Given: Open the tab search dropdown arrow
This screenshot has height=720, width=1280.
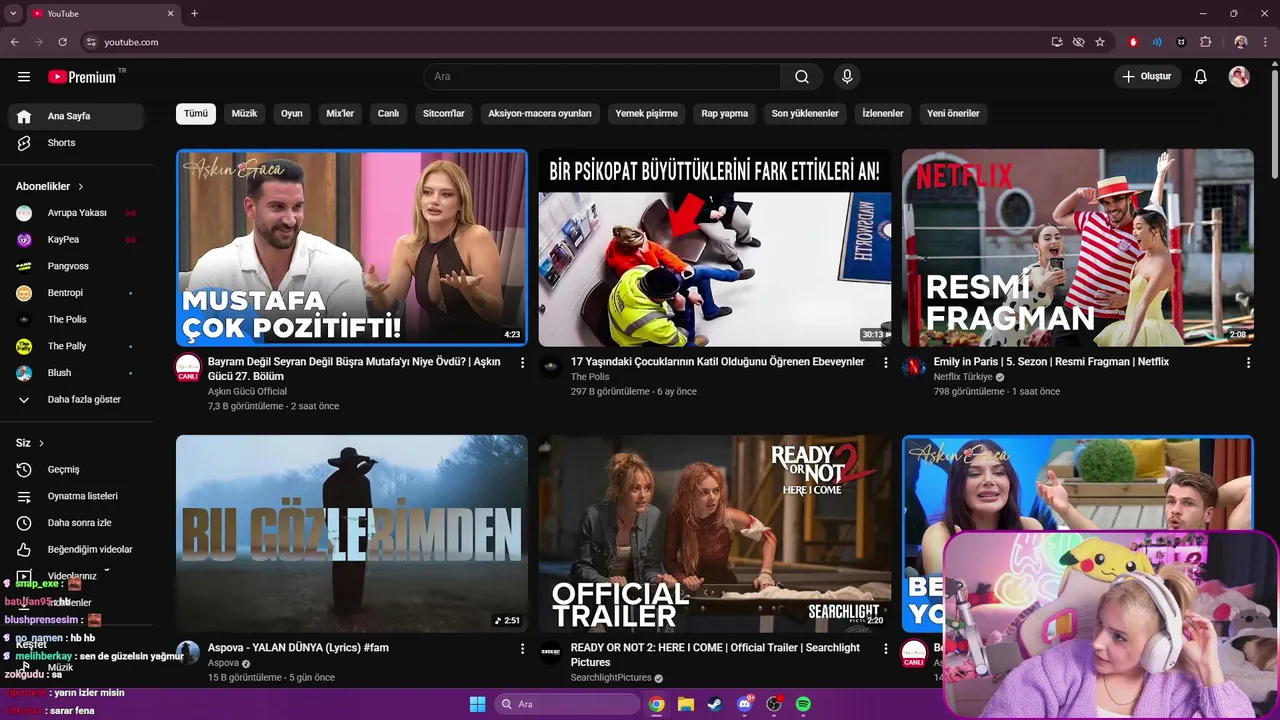Looking at the screenshot, I should tap(13, 13).
